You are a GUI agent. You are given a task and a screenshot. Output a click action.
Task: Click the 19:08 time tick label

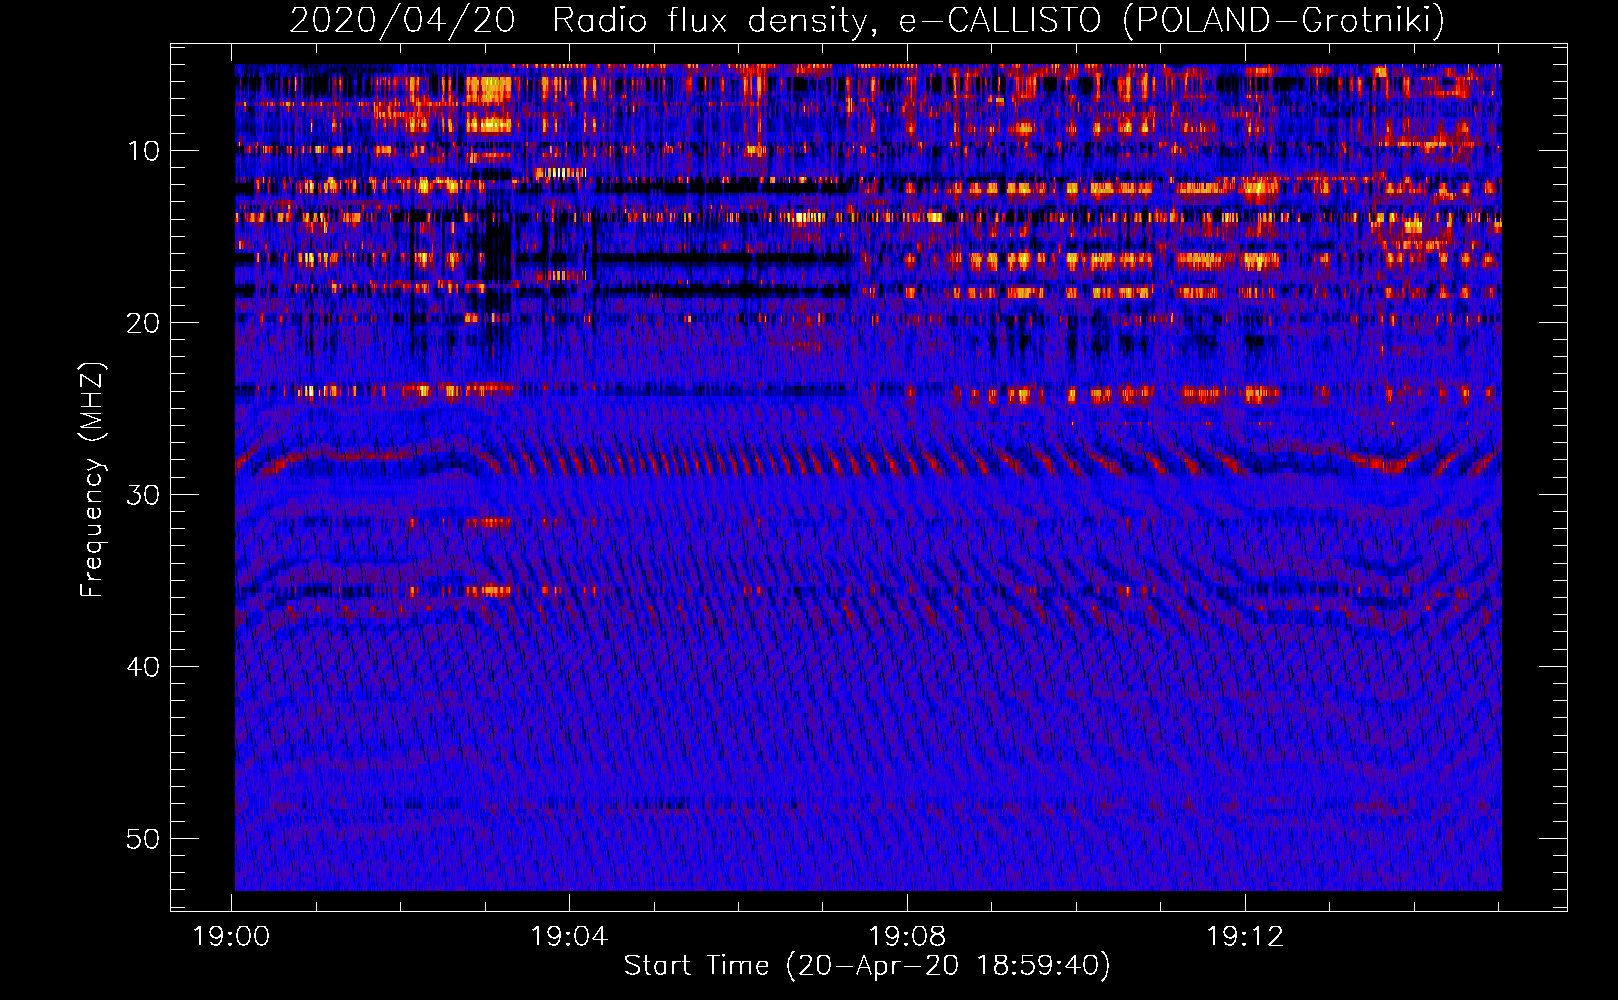click(x=907, y=937)
